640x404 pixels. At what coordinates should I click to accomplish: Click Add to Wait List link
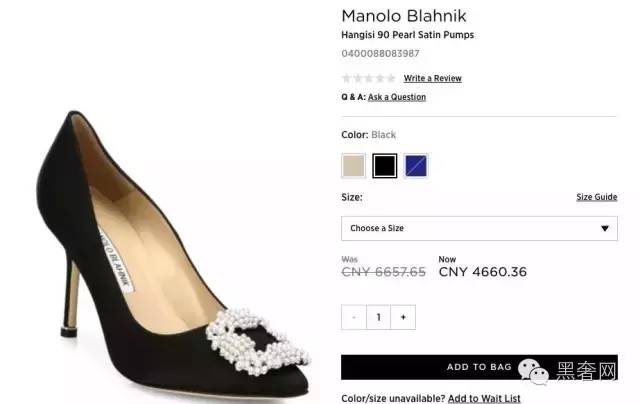tap(484, 398)
